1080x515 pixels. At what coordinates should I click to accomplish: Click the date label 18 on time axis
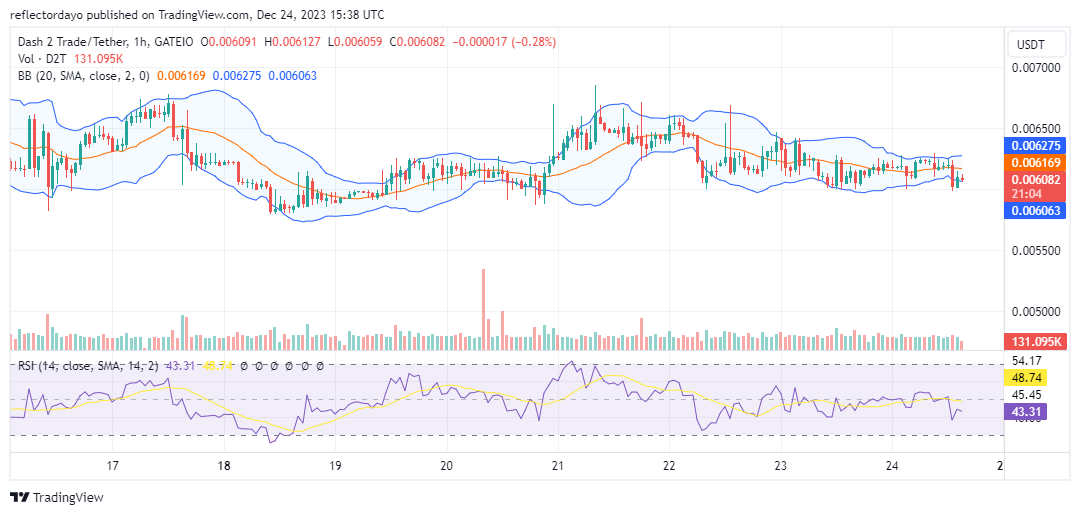click(x=224, y=465)
